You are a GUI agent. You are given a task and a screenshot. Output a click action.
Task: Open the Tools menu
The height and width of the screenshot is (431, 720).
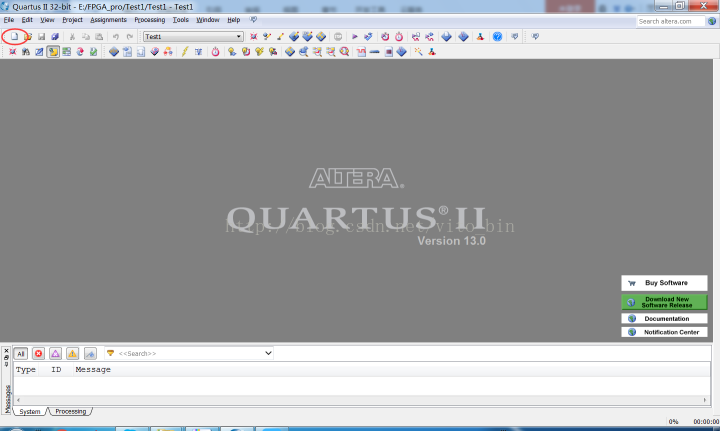180,20
